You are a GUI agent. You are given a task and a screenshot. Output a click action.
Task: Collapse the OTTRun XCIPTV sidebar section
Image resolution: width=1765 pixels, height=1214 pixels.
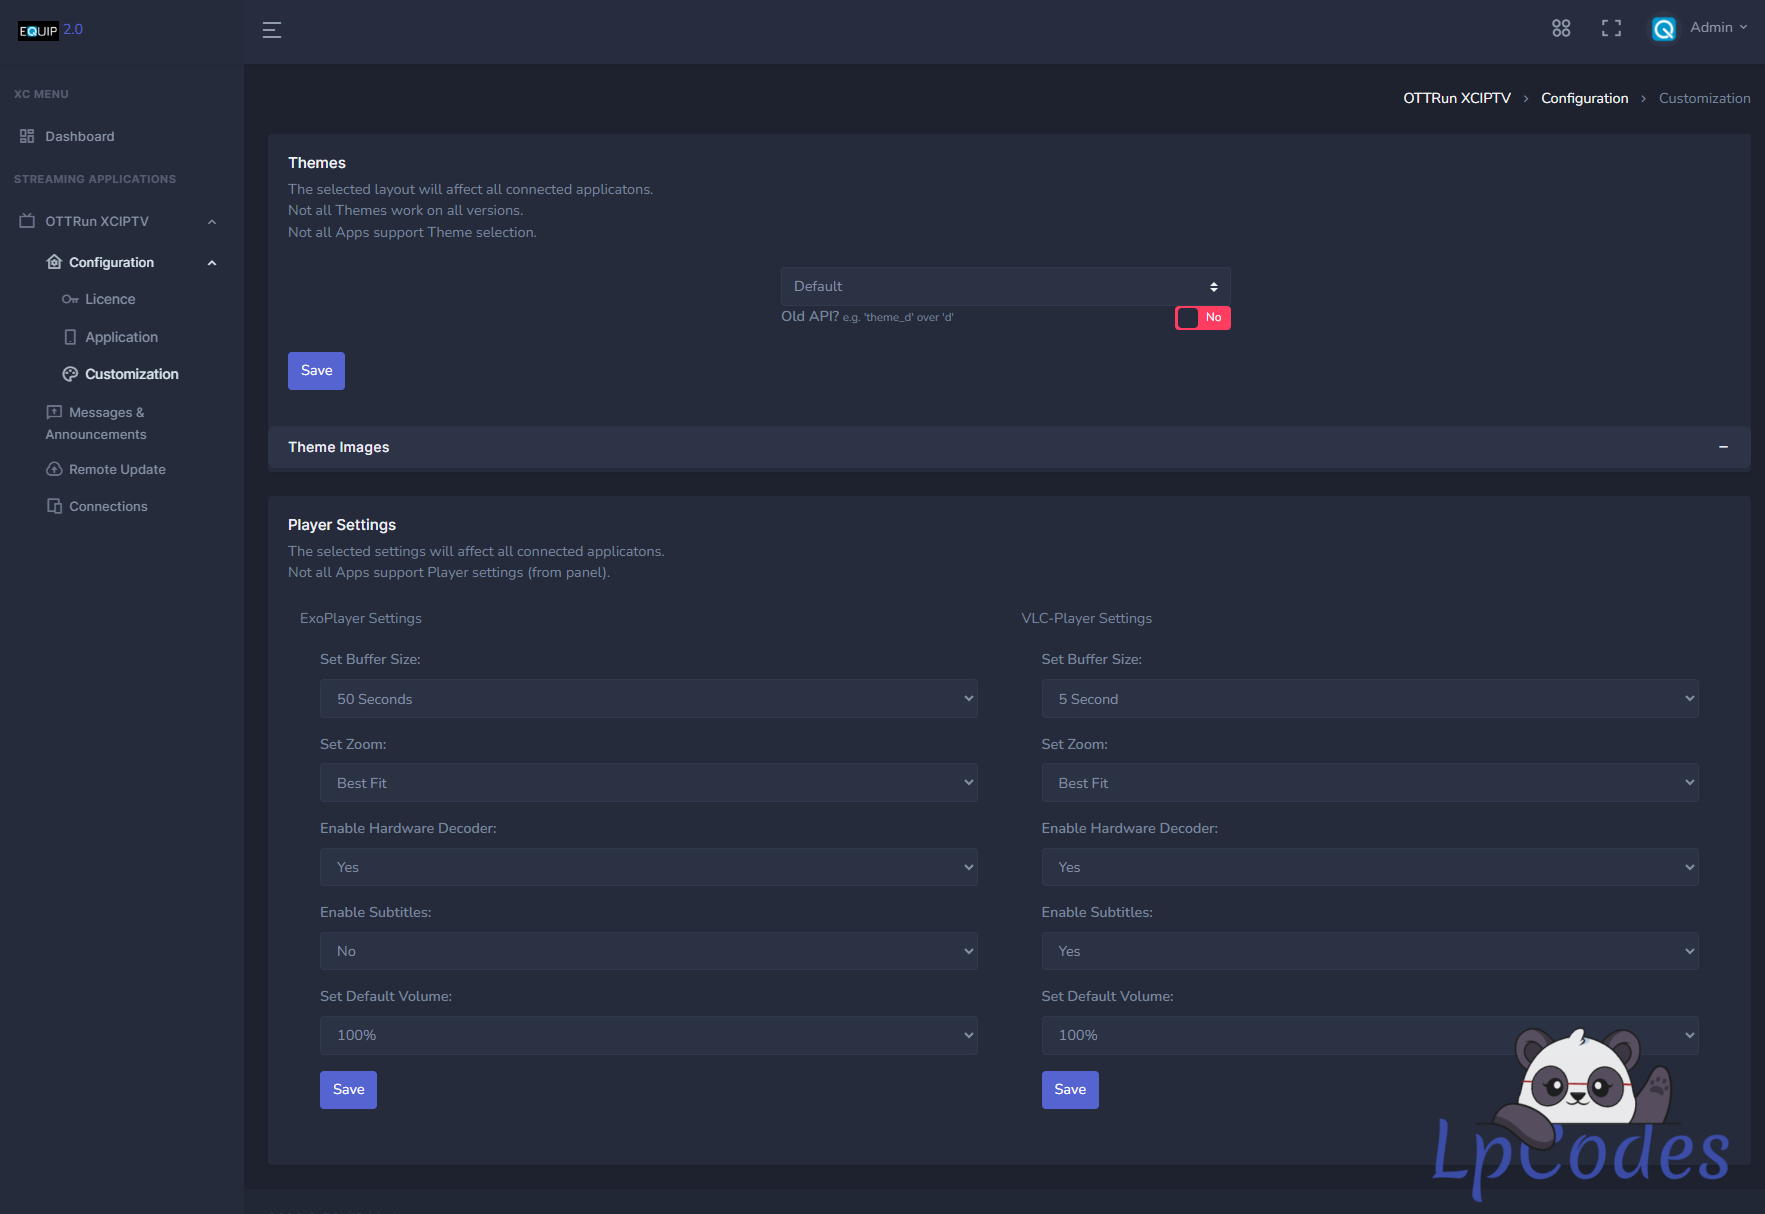point(211,222)
